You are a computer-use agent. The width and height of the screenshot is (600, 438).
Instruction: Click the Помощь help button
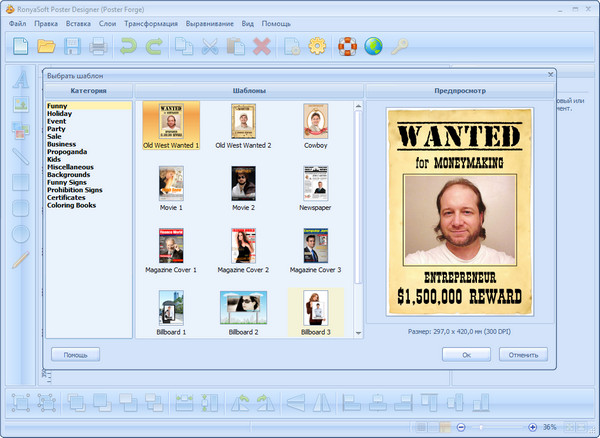[75, 354]
